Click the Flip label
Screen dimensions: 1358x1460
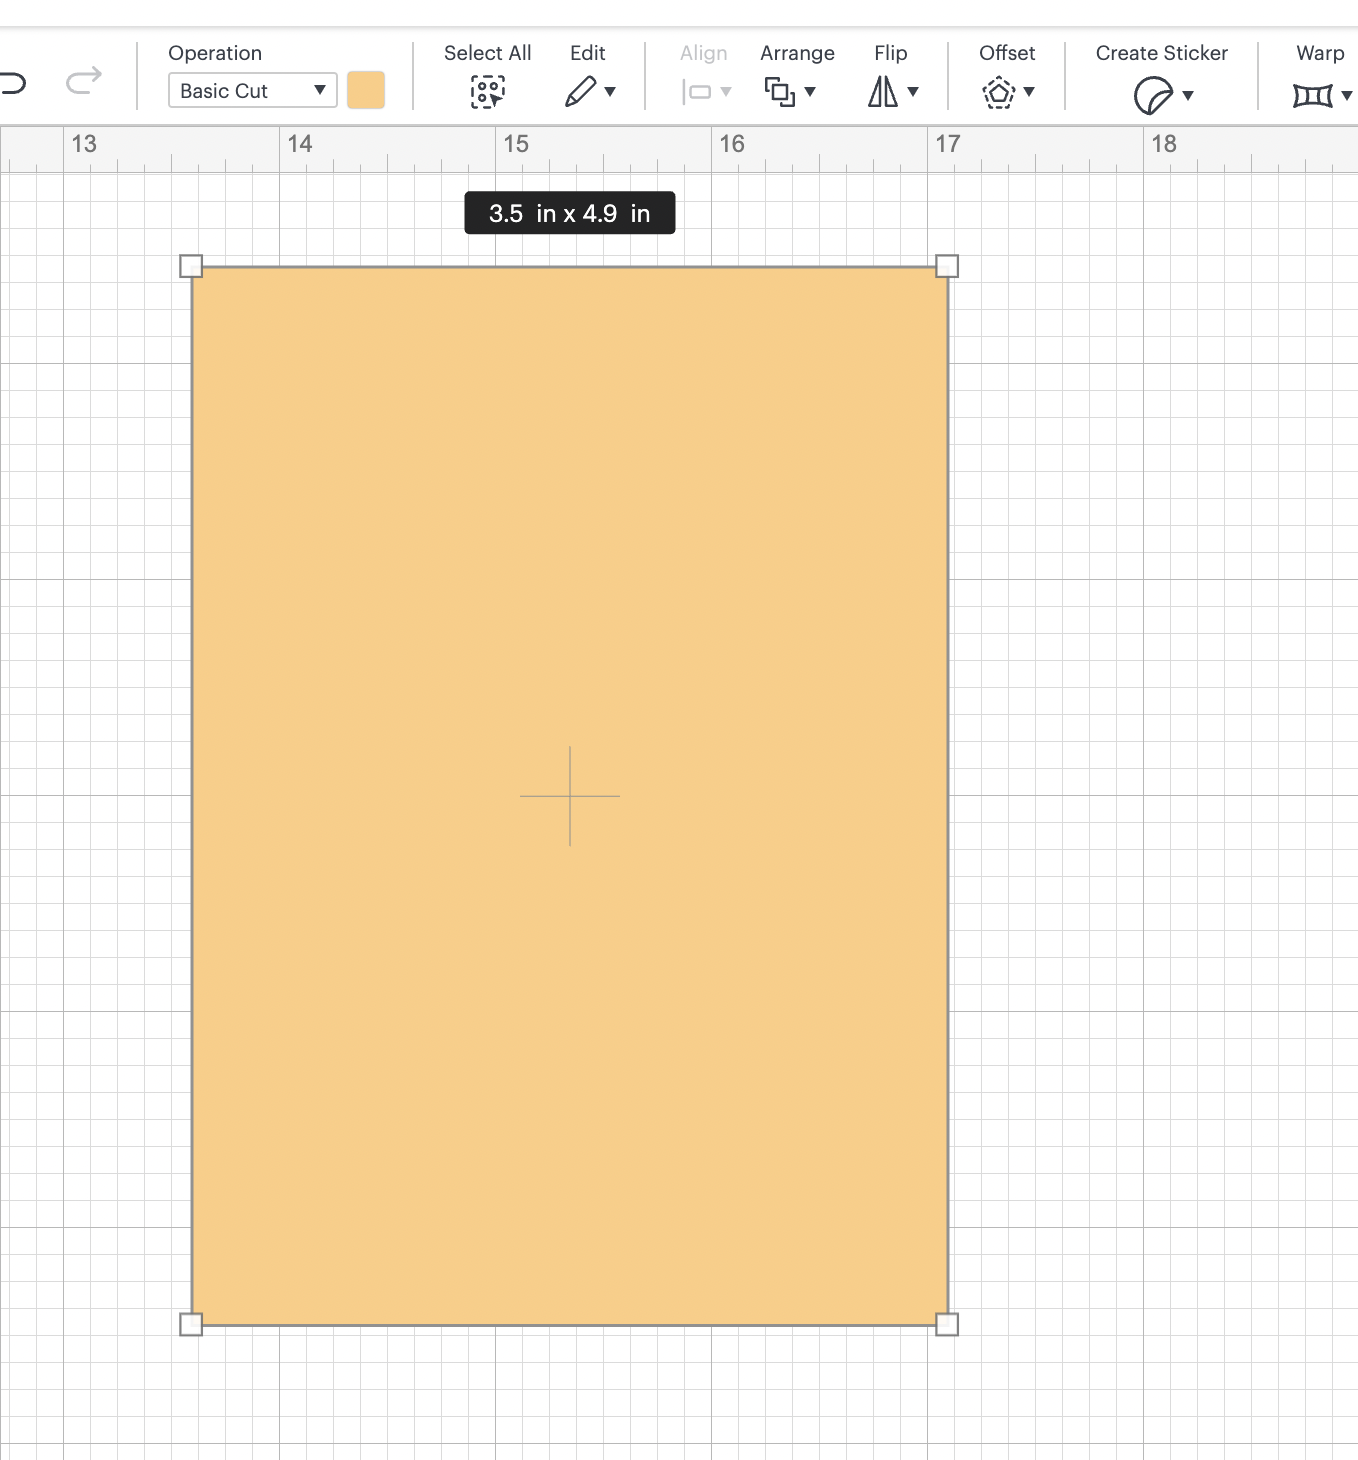click(890, 54)
